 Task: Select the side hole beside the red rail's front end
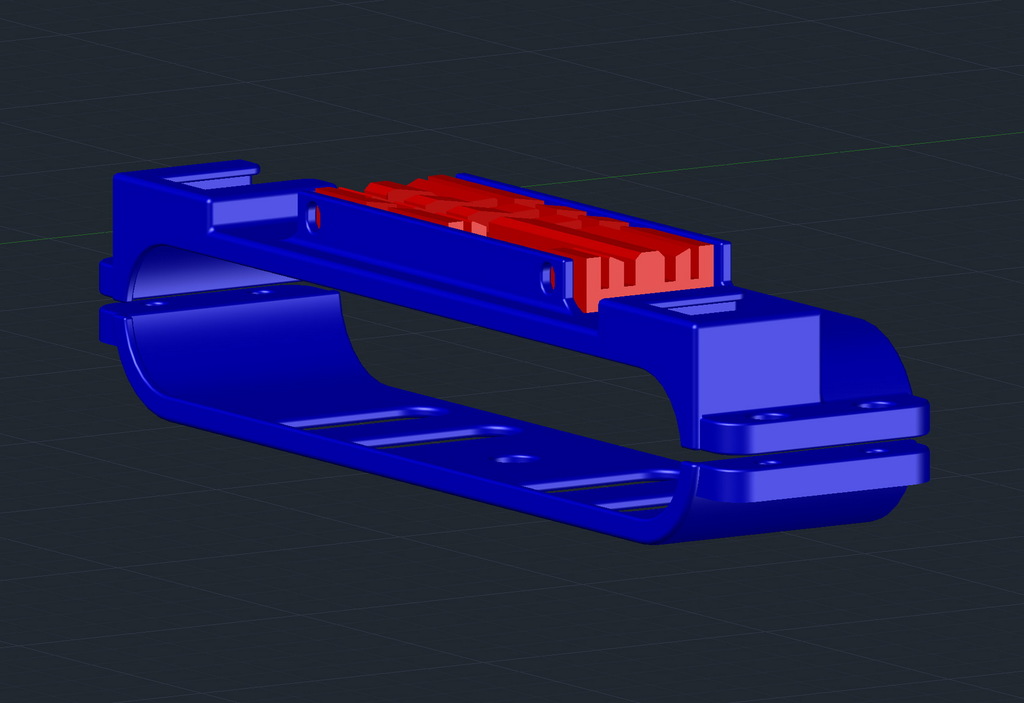point(548,276)
